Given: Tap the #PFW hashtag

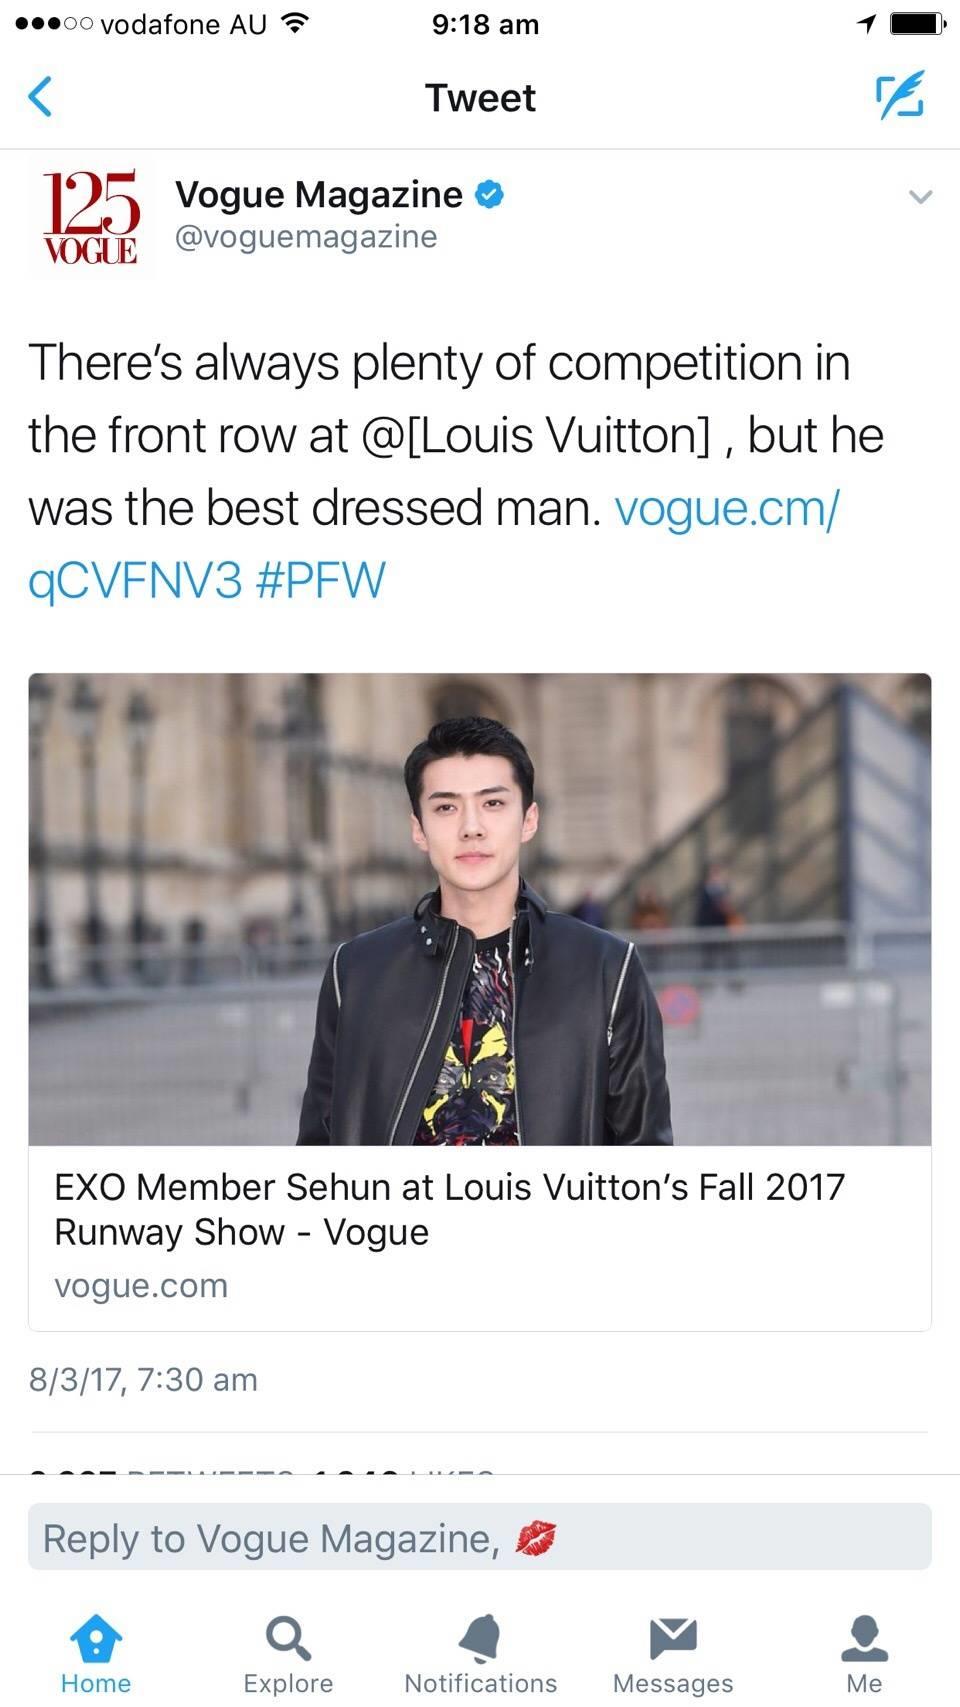Looking at the screenshot, I should pos(320,580).
